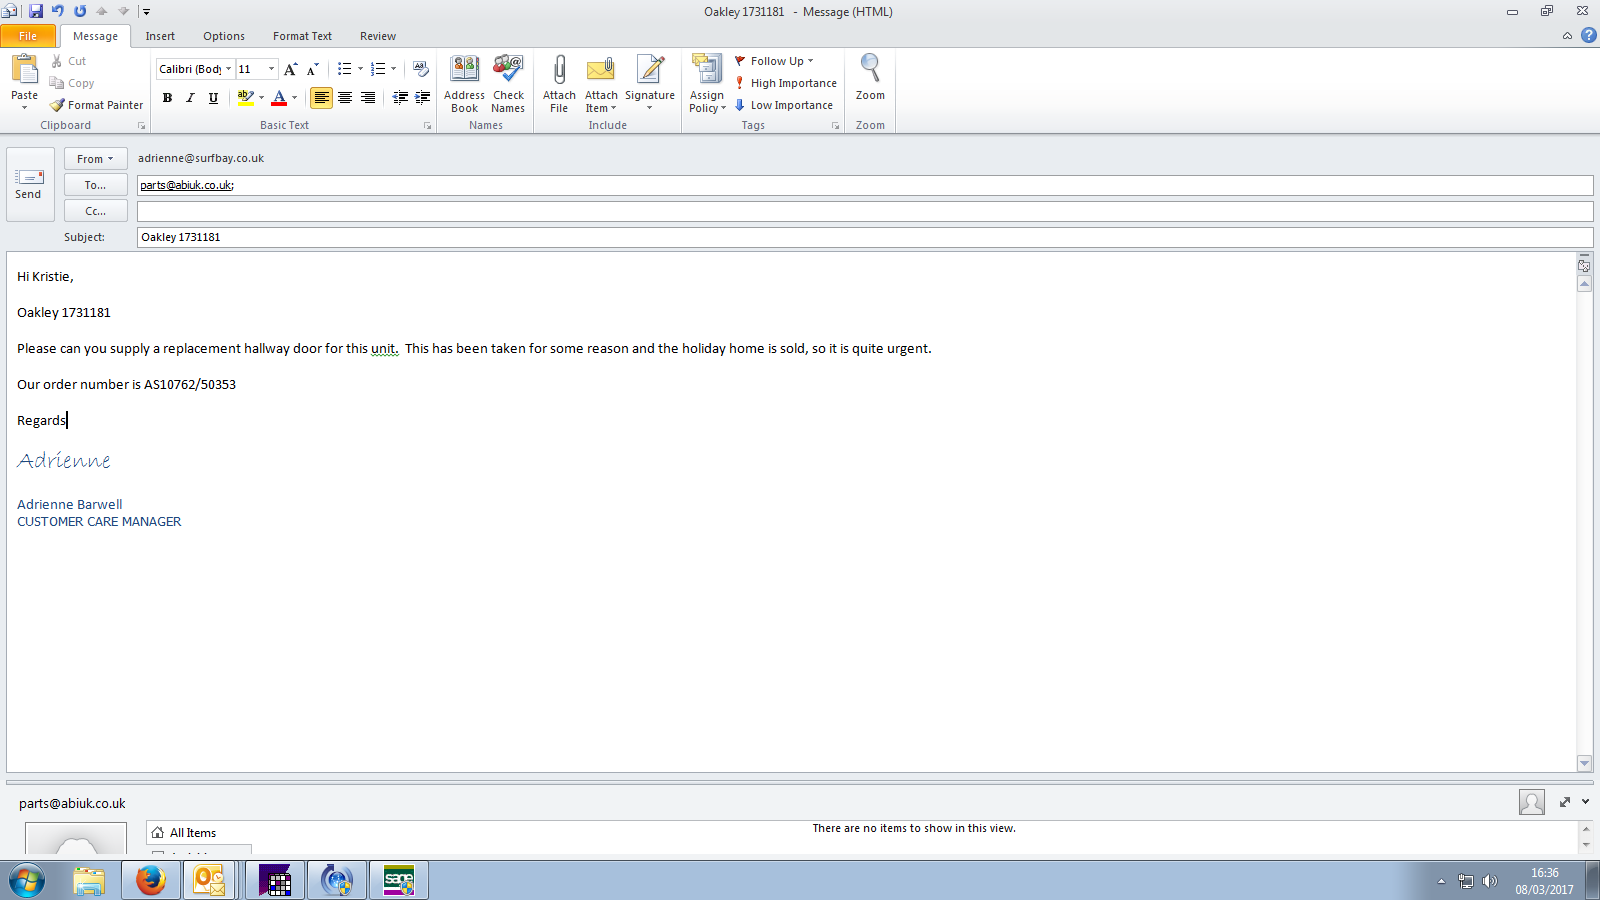Undo the last action in the quick access toolbar
The image size is (1600, 900).
click(58, 11)
